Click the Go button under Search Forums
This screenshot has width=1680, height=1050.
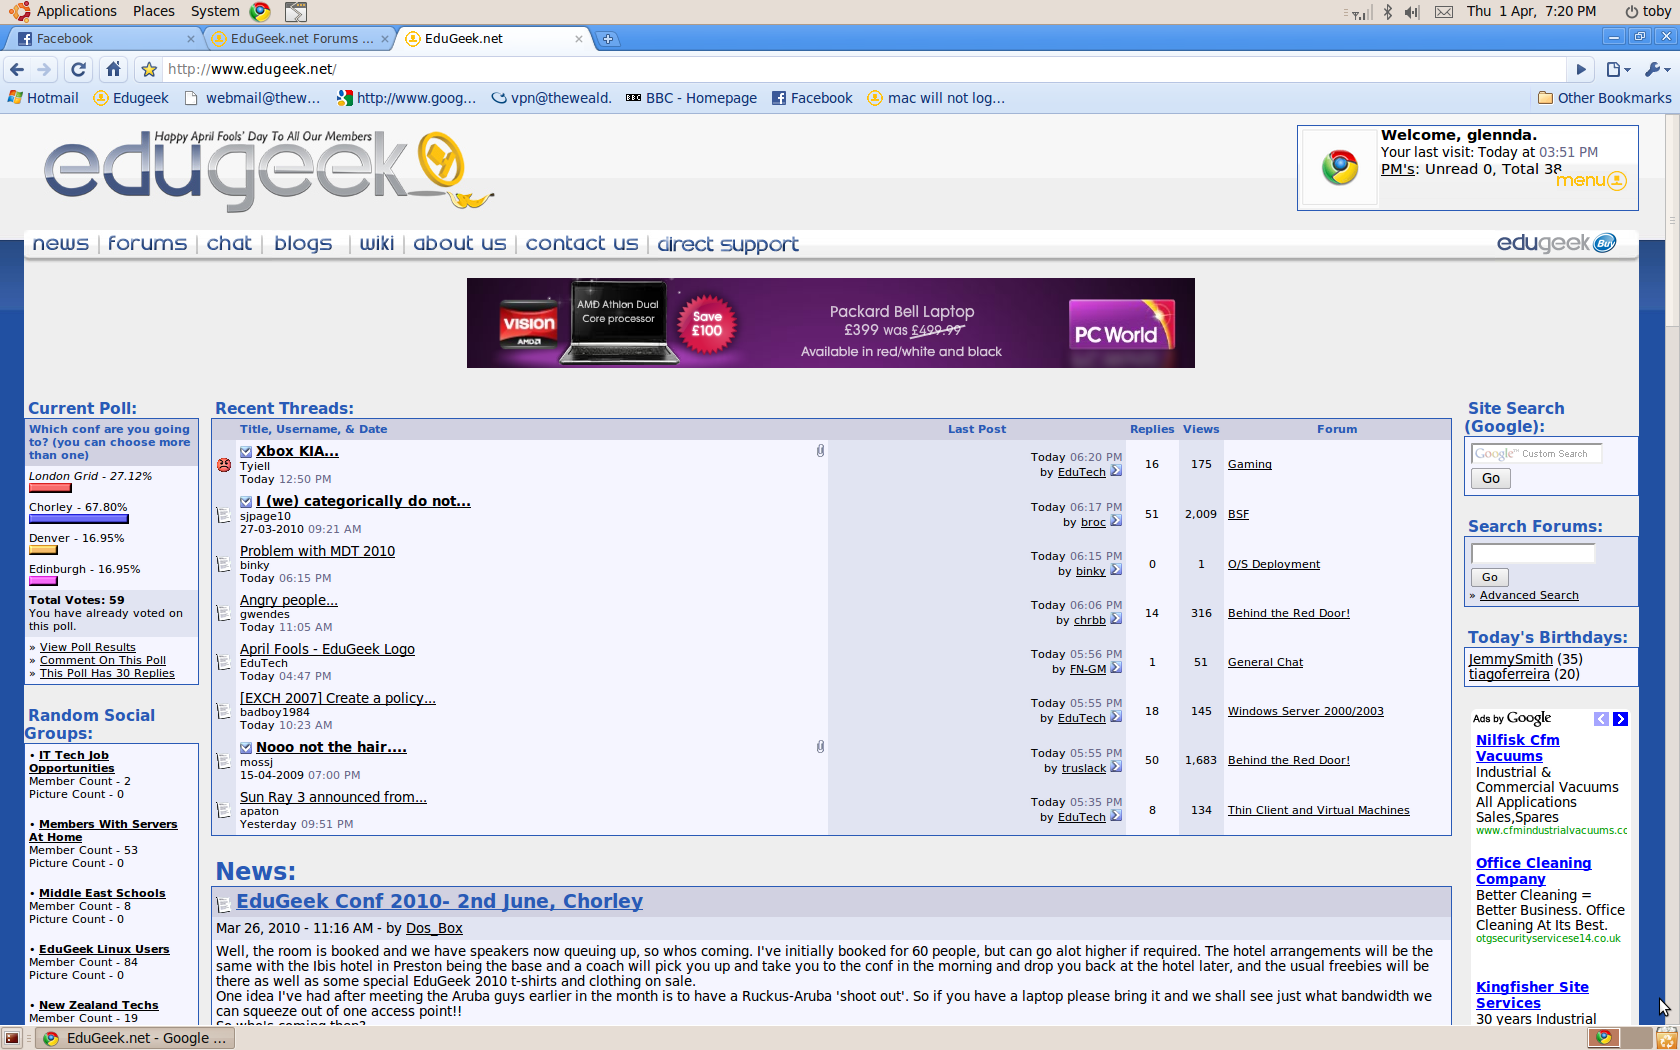point(1489,577)
